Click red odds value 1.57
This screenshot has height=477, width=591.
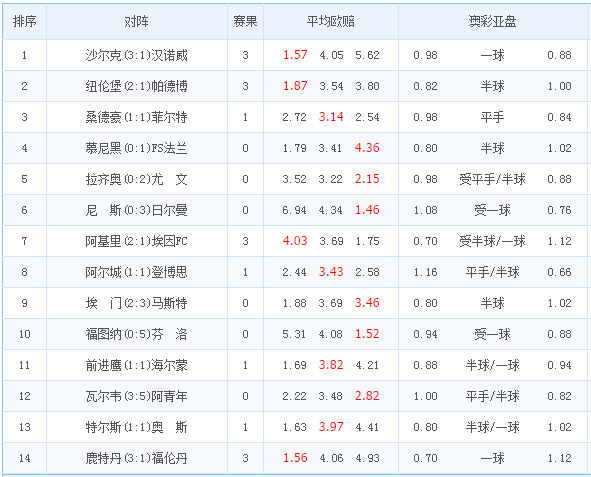(x=295, y=55)
